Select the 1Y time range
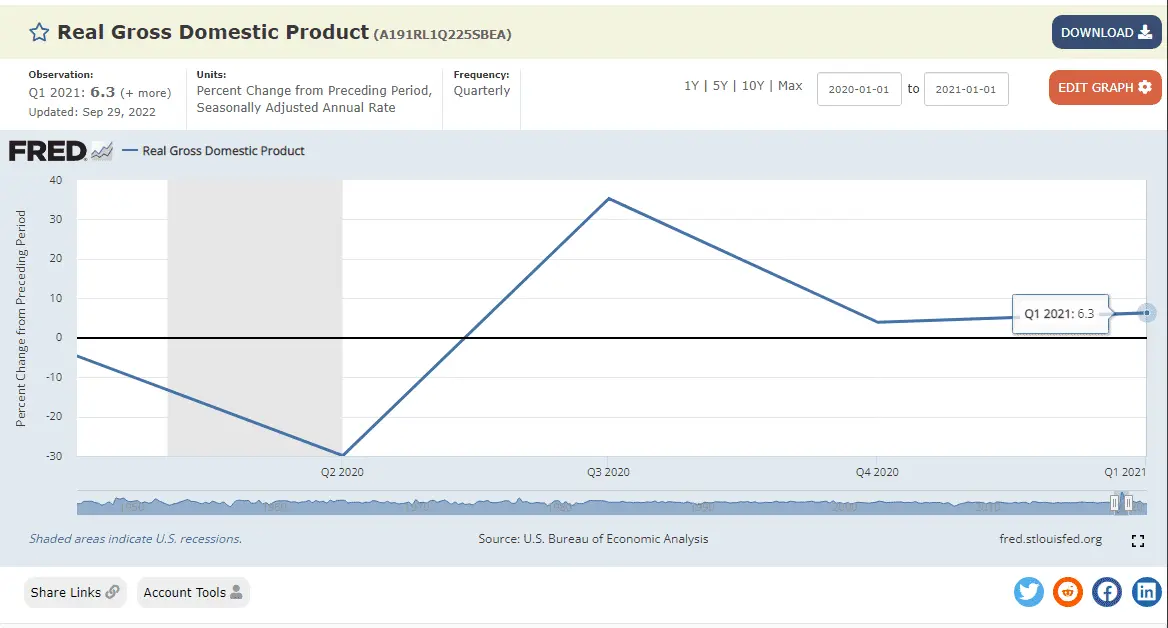The width and height of the screenshot is (1168, 628). (691, 86)
